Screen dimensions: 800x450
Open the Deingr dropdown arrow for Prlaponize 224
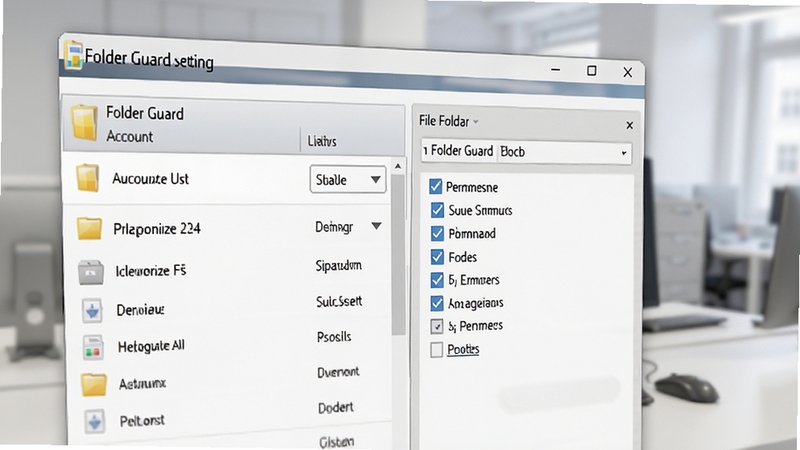click(x=377, y=226)
